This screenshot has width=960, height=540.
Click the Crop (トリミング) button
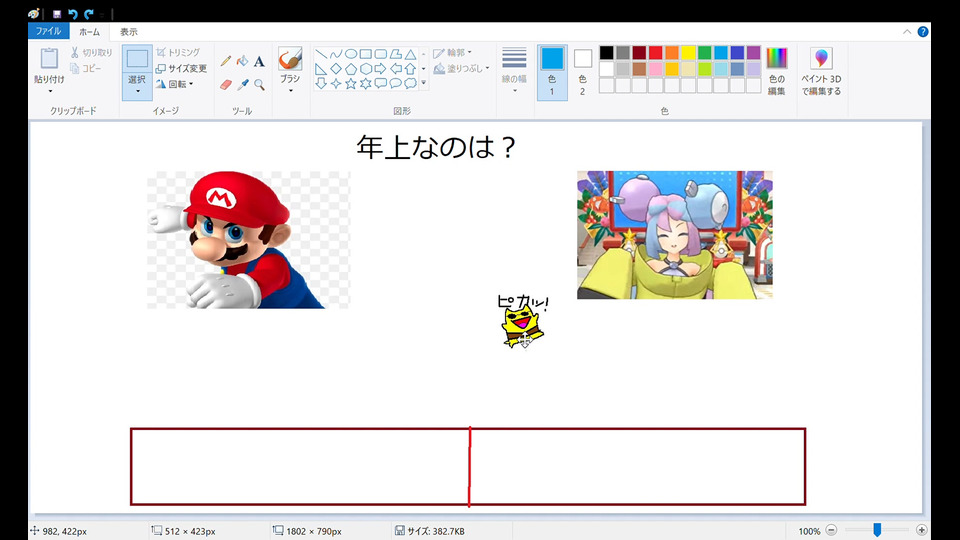pyautogui.click(x=178, y=53)
